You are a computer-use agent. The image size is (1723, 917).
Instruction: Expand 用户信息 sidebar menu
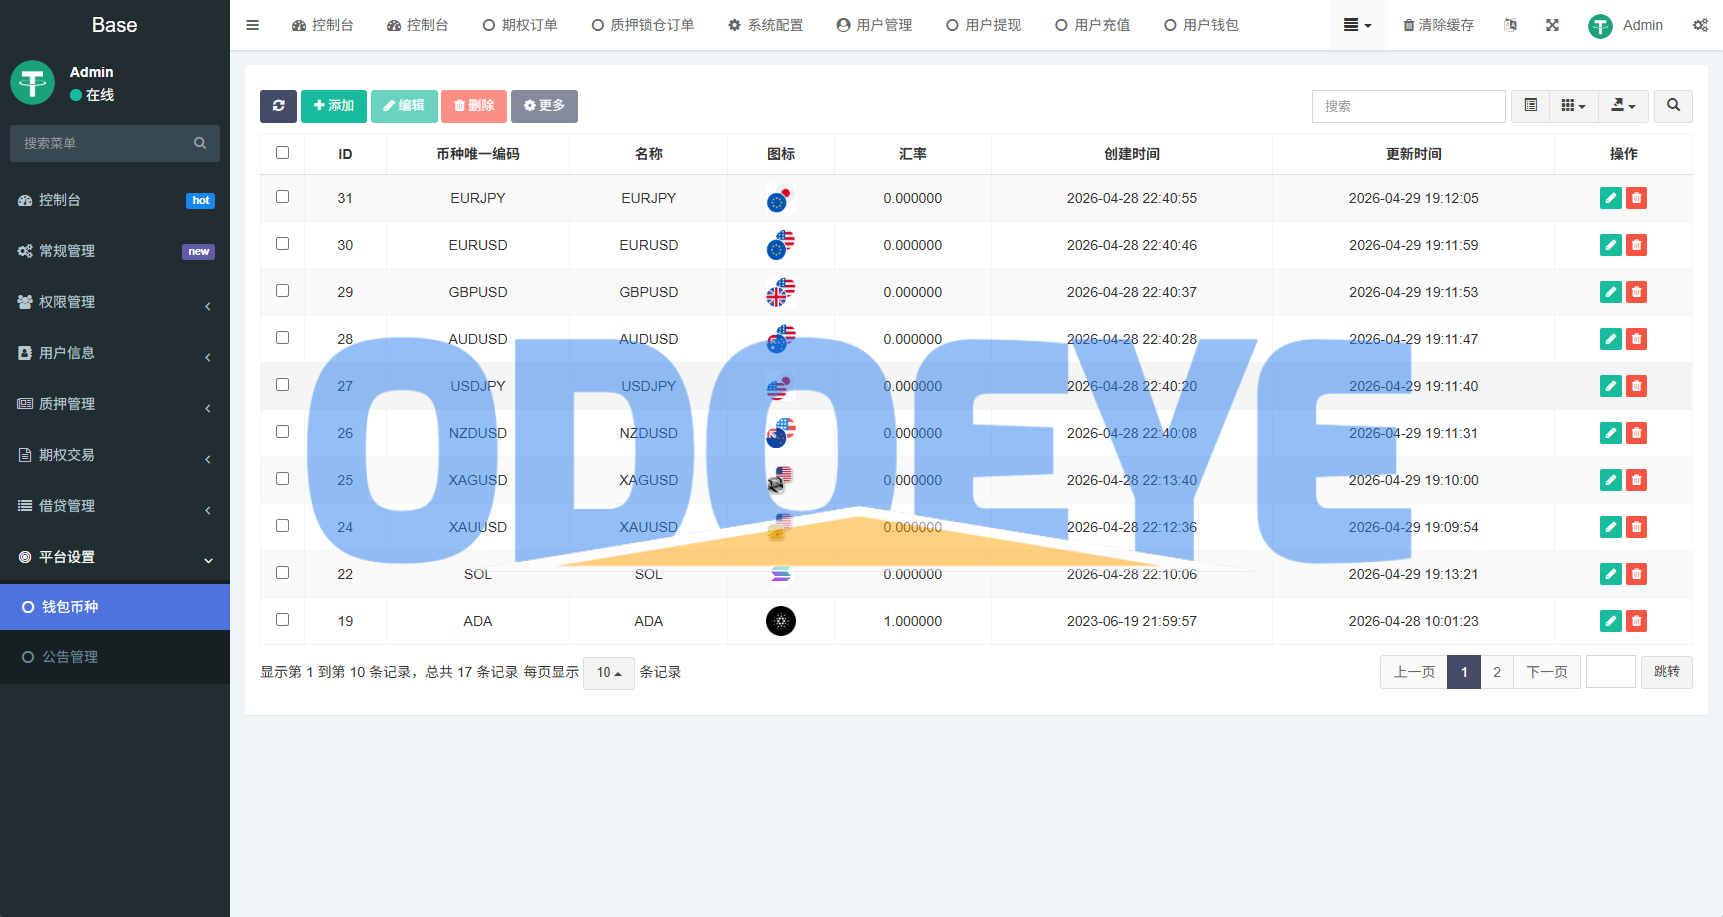[115, 353]
